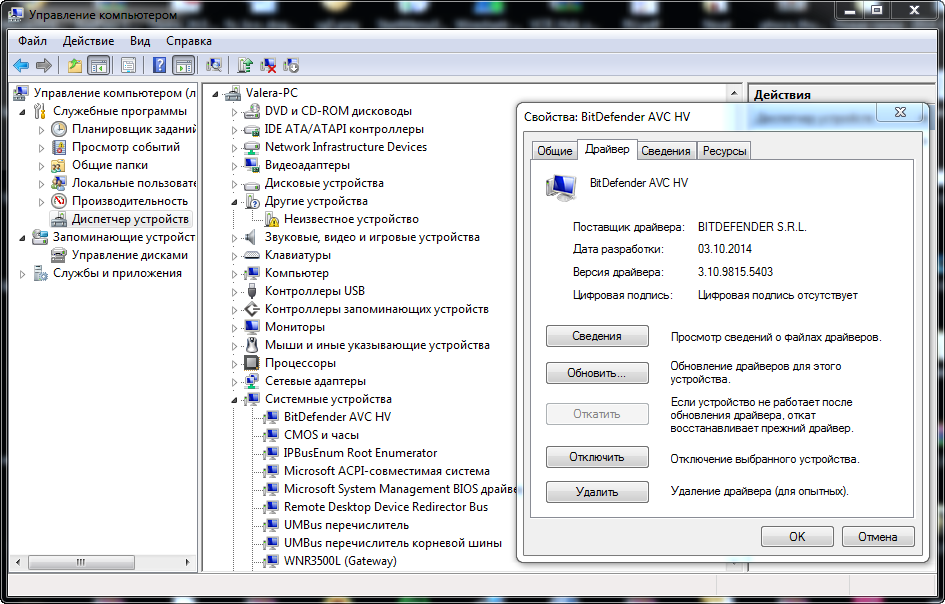Confirm the dialog with OK
The width and height of the screenshot is (945, 604).
[797, 536]
